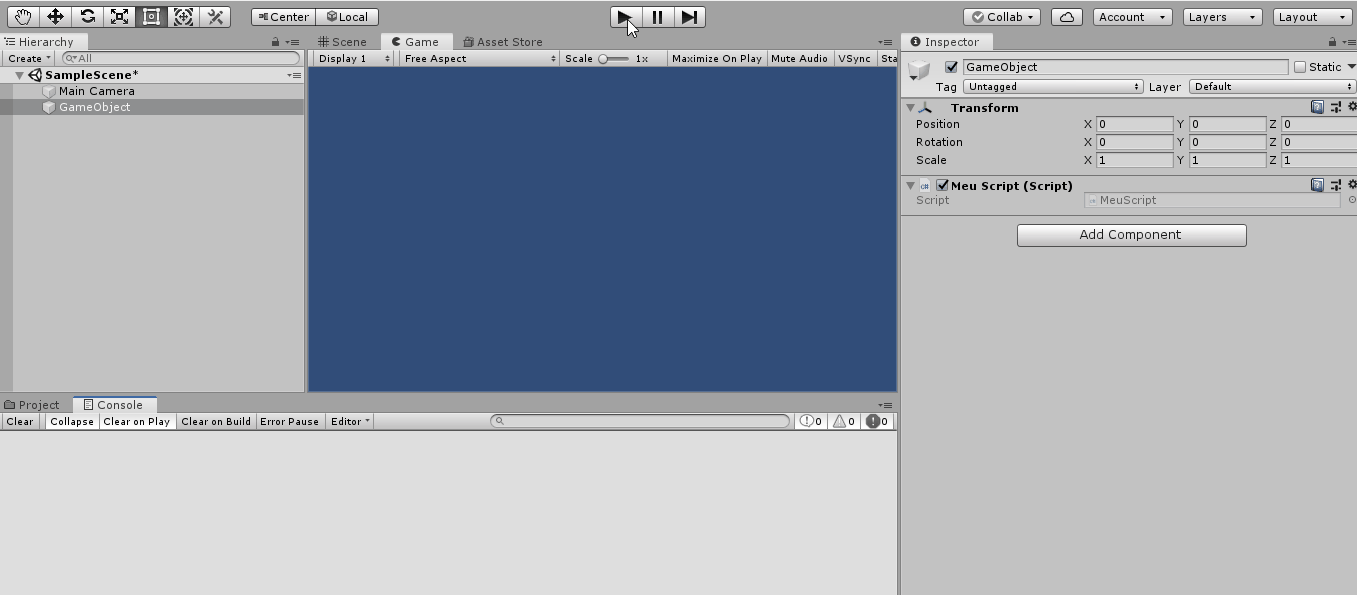Viewport: 1357px width, 595px height.
Task: Open the SampleScene options menu icon
Action: coord(294,75)
